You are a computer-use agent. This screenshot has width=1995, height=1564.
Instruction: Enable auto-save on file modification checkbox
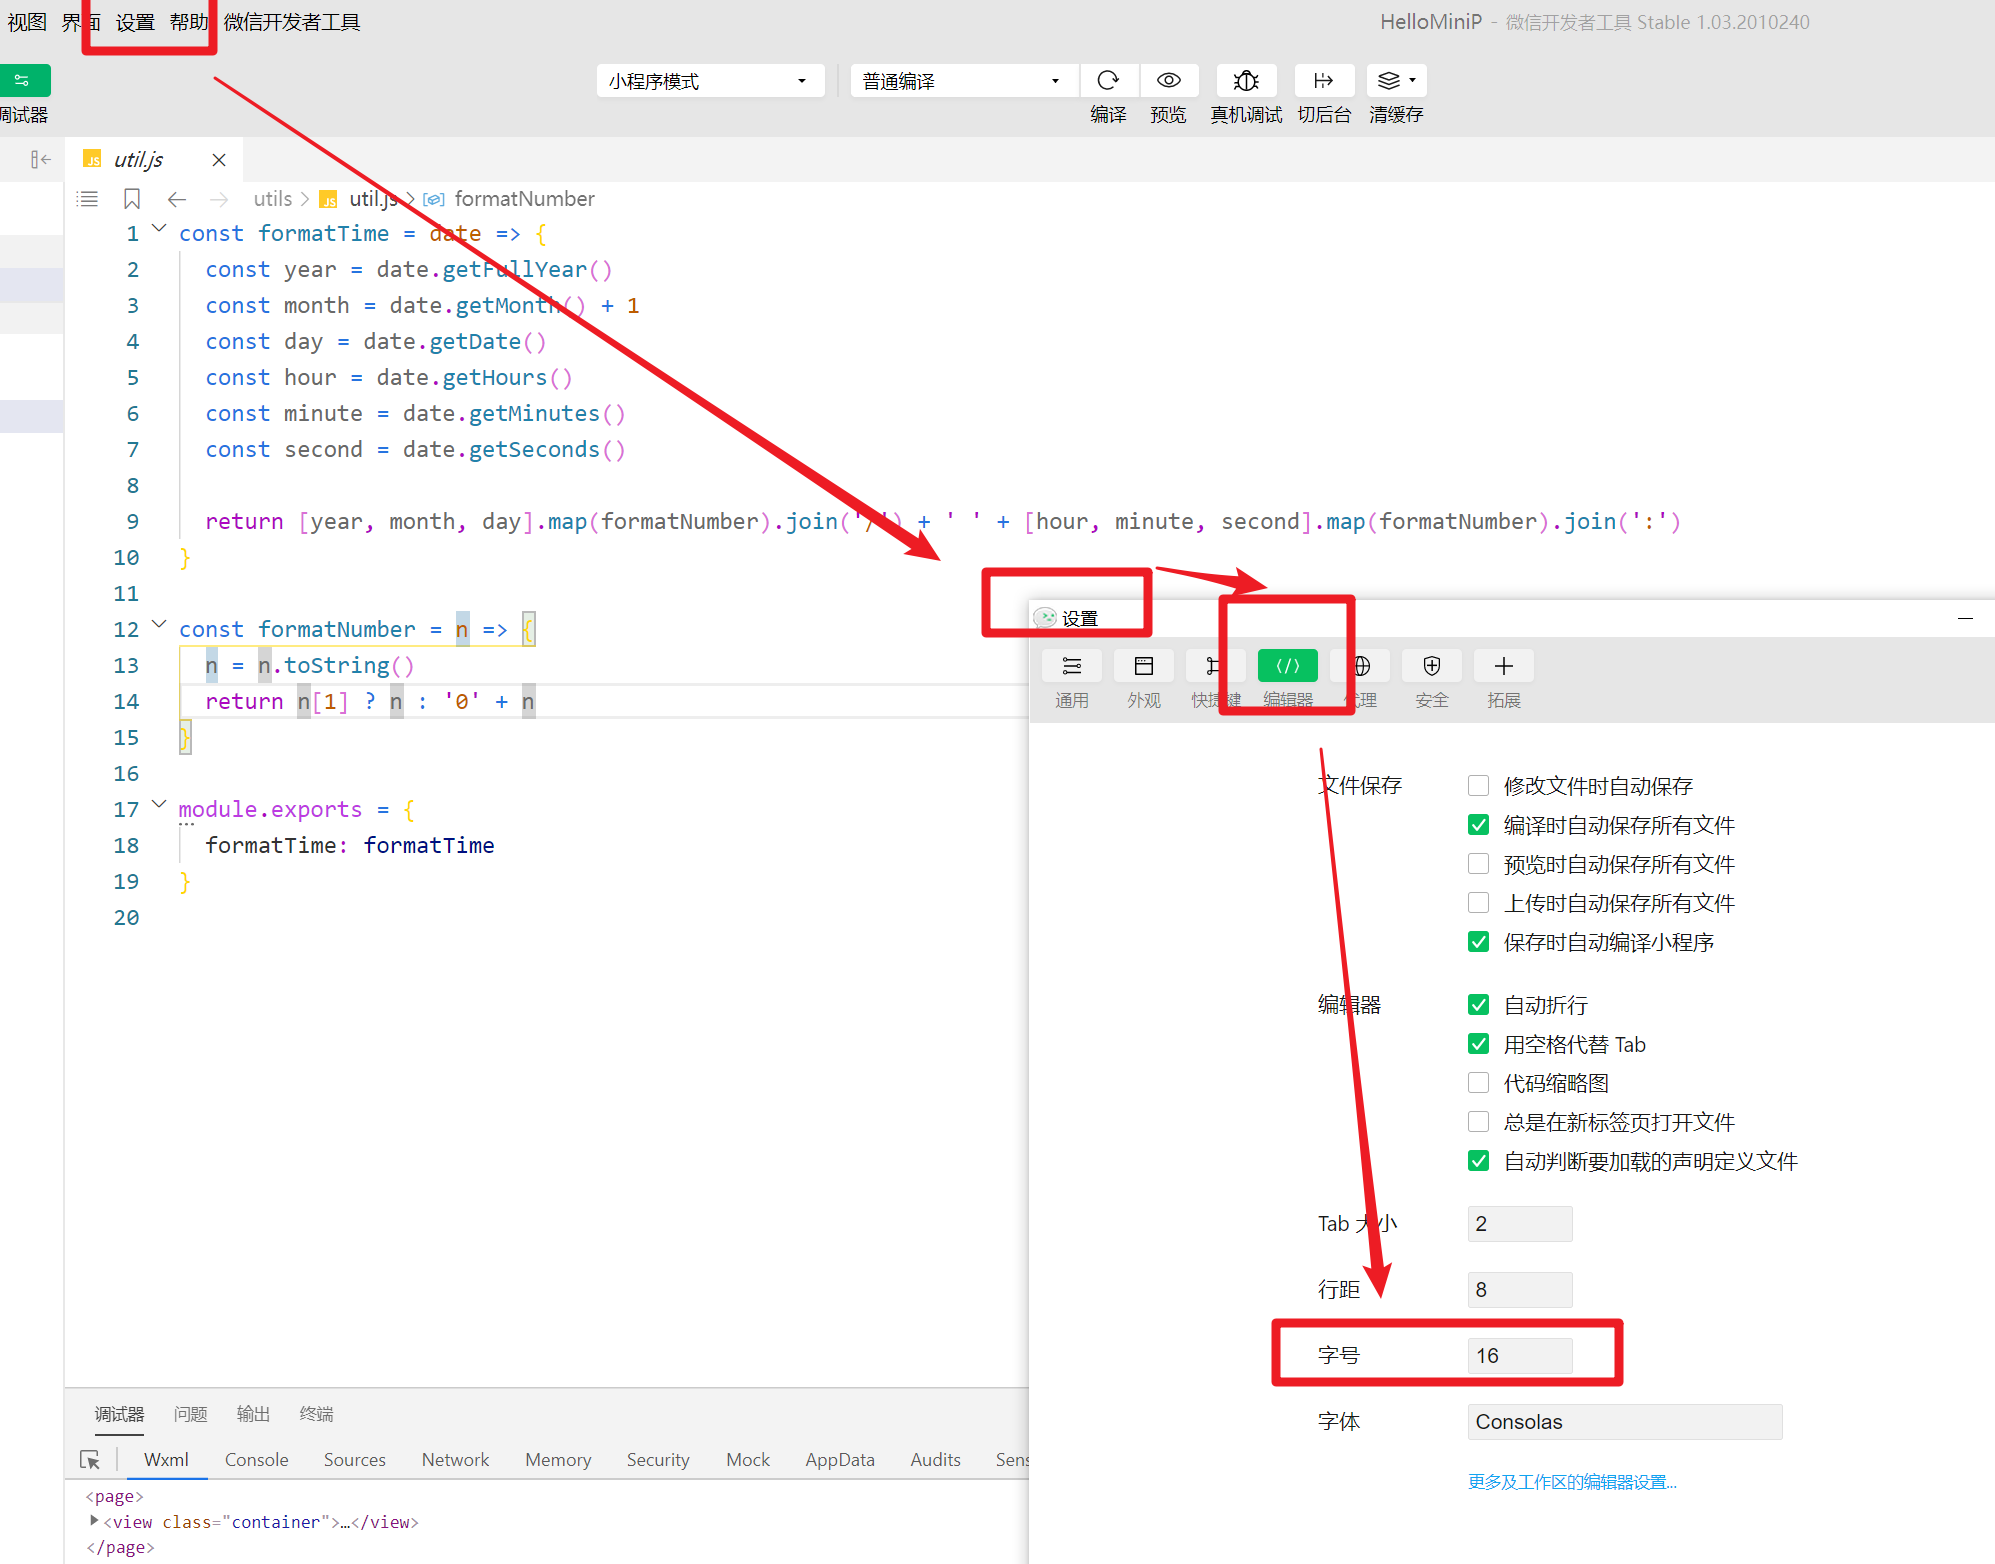click(x=1478, y=786)
